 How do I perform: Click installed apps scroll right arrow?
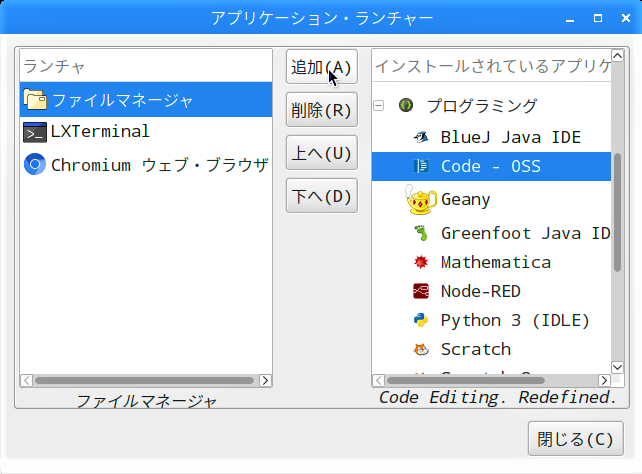604,380
